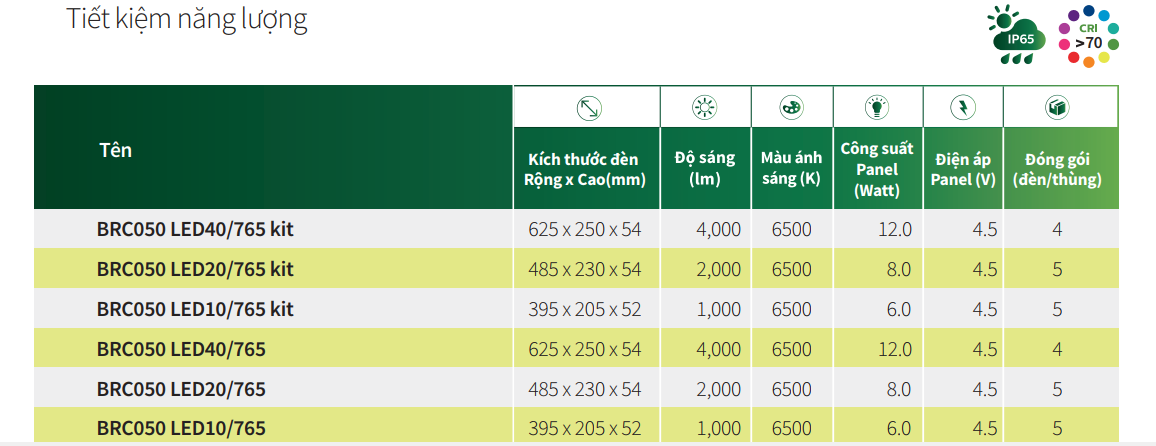Select the Độ sáng (lm) column header
Image resolution: width=1156 pixels, height=446 pixels.
pos(705,169)
